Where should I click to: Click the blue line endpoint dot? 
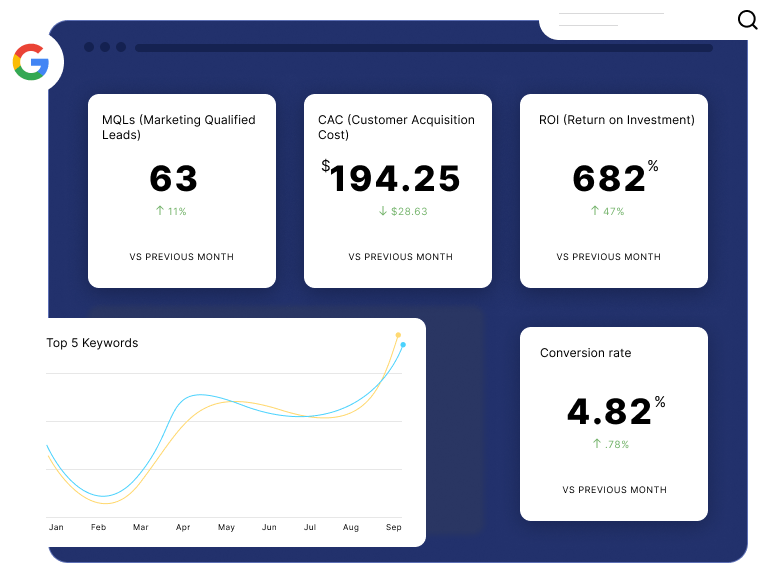coord(403,345)
